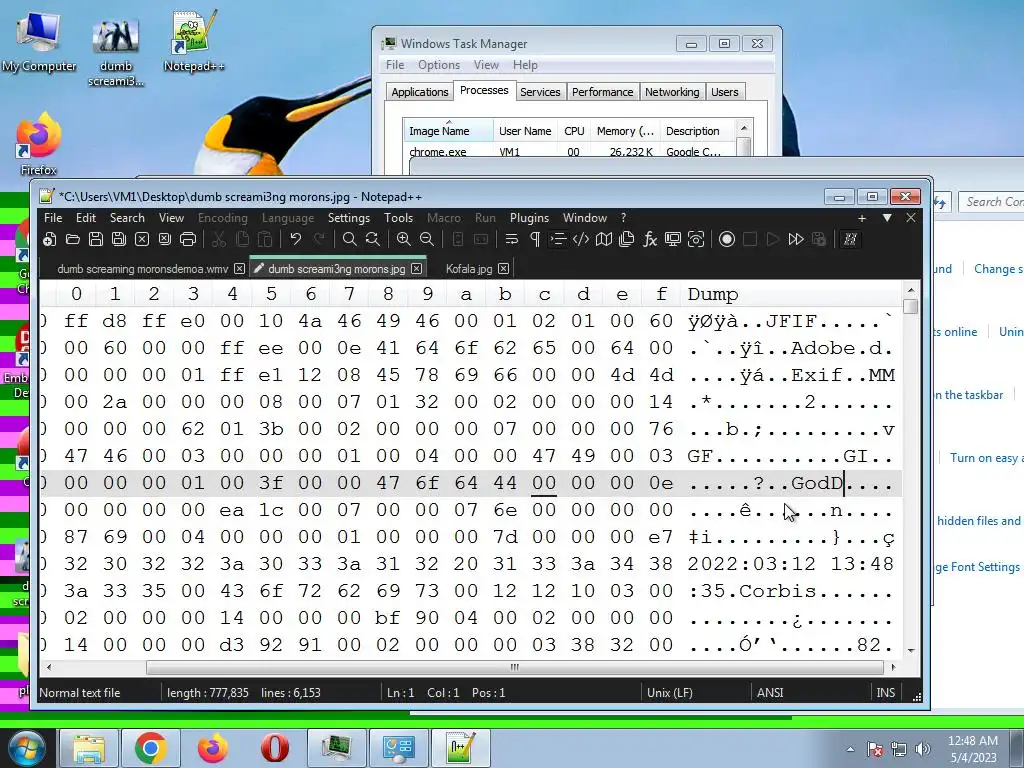Switch to the Kofala.jpg tab
The height and width of the screenshot is (768, 1024).
click(x=469, y=269)
